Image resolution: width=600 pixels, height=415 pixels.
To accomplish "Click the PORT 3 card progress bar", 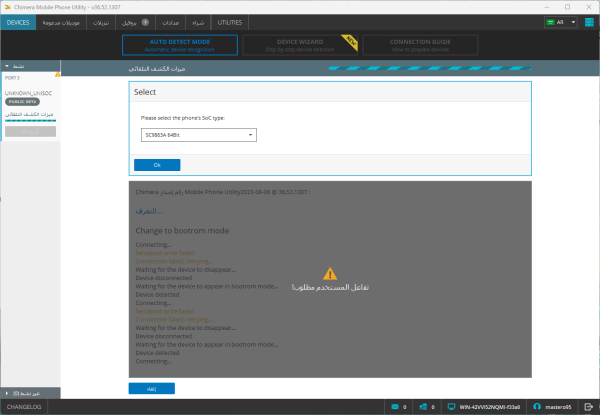I will [x=30, y=120].
